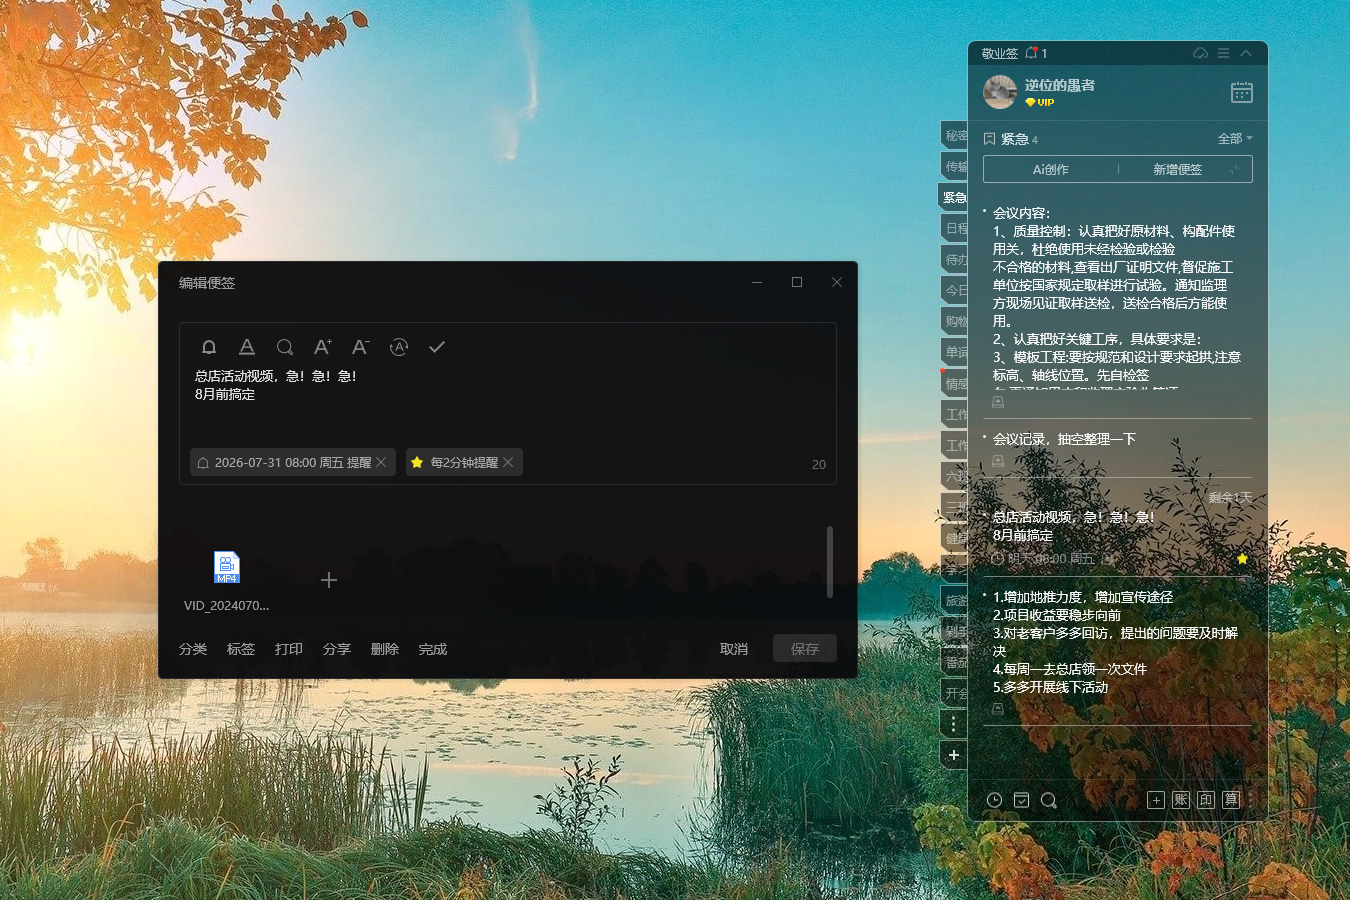Click the star on 每2分钟提醒 chip
The image size is (1350, 900).
point(417,462)
